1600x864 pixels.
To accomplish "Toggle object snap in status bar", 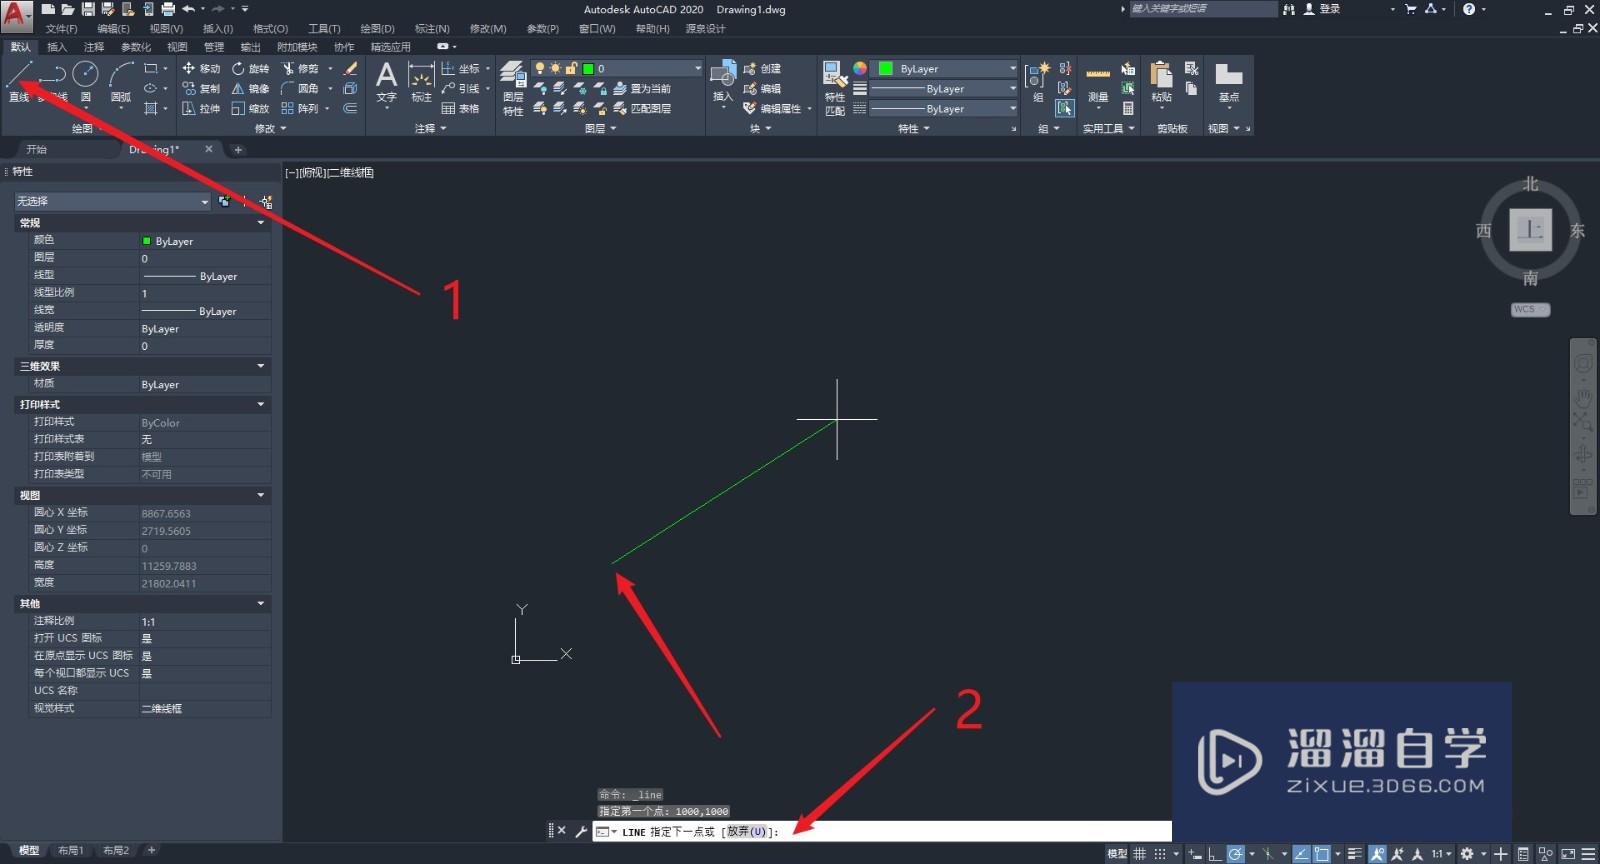I will pyautogui.click(x=1322, y=854).
